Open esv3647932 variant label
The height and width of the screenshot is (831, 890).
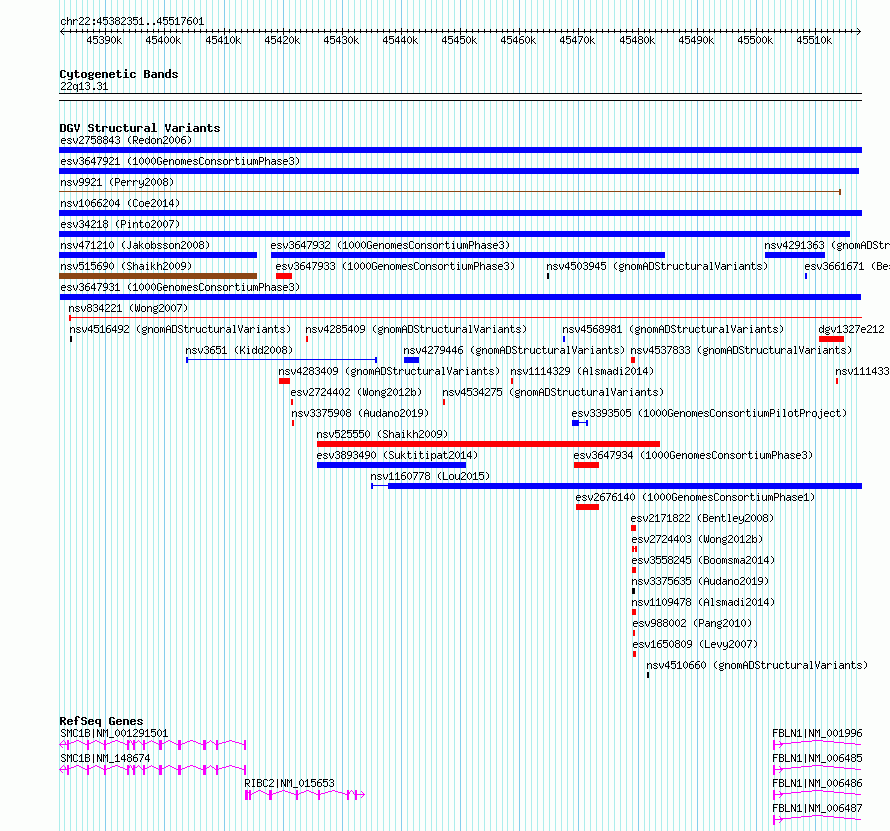coord(390,245)
